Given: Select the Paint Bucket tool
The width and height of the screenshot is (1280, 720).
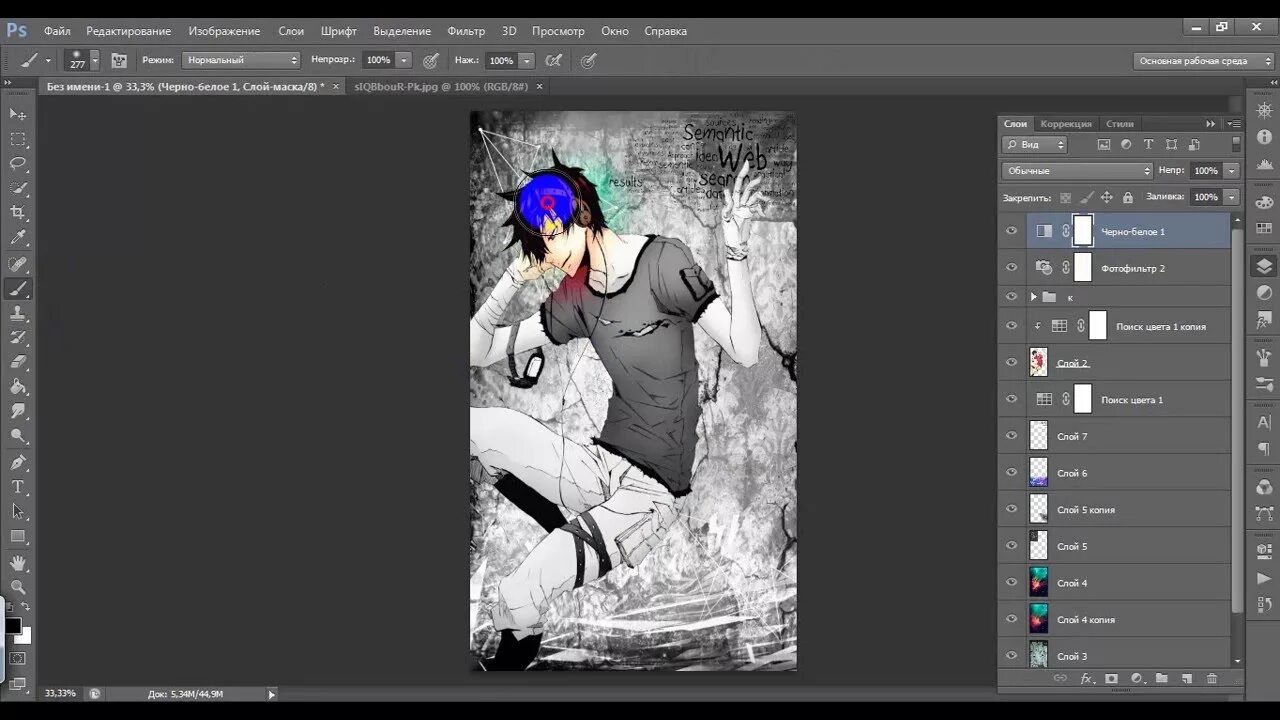Looking at the screenshot, I should coord(18,387).
